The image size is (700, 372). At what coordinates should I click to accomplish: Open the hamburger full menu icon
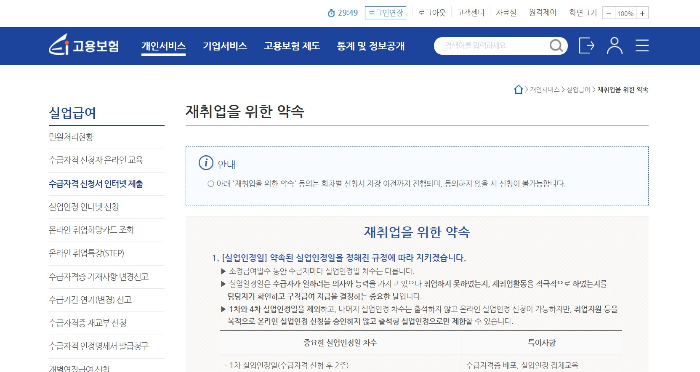642,46
